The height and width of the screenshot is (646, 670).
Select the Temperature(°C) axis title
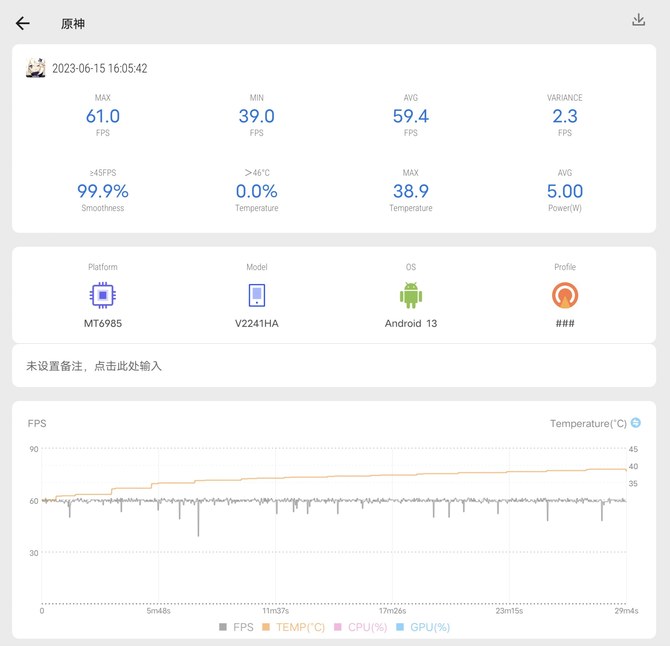(588, 423)
